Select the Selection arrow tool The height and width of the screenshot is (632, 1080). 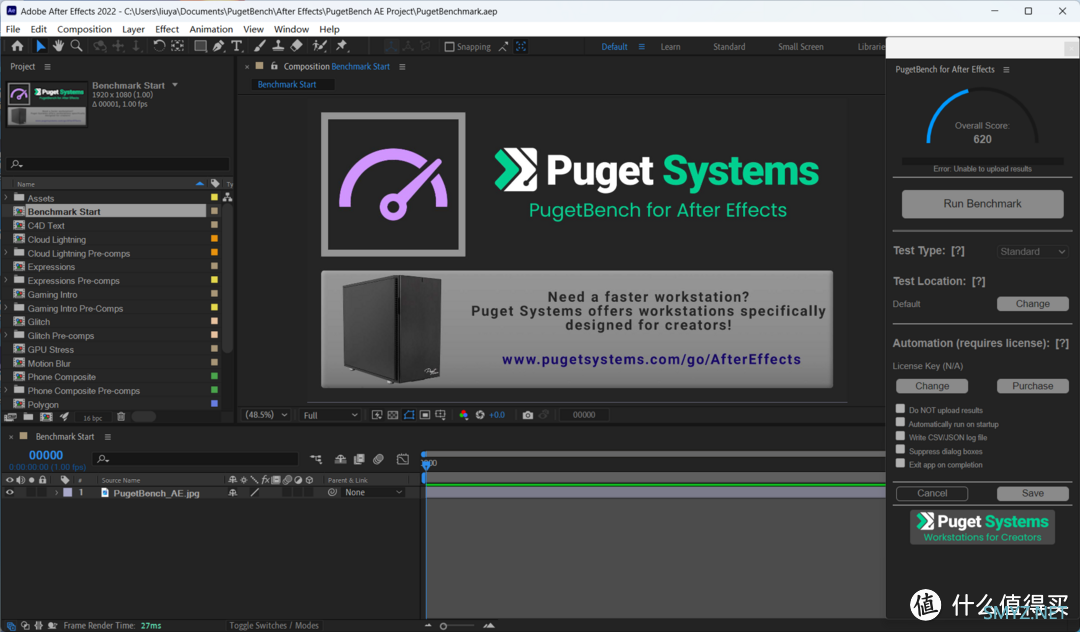pos(41,46)
